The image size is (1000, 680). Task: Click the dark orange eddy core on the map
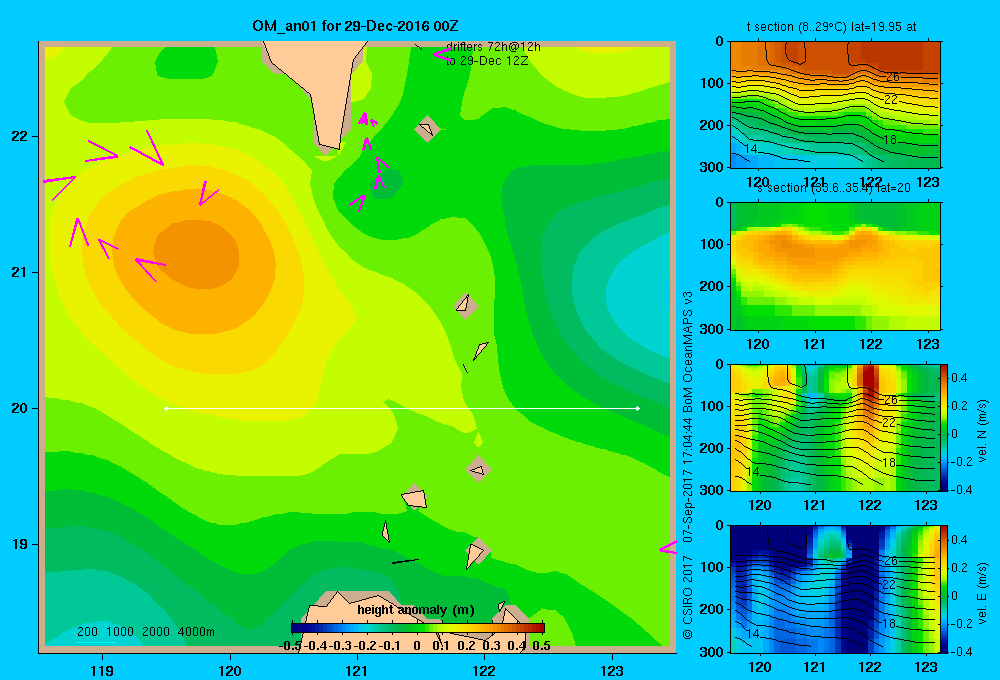196,254
